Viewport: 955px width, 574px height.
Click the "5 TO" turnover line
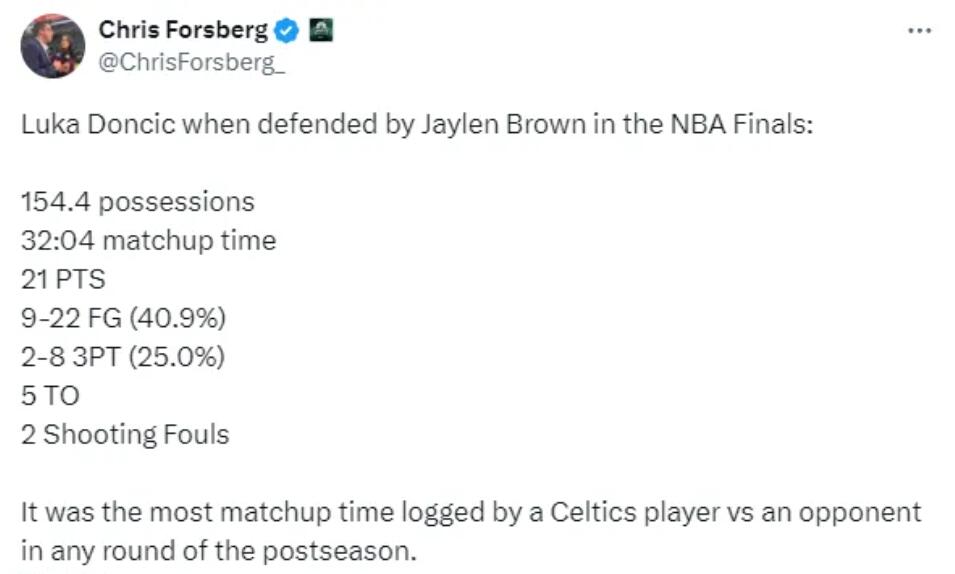coord(50,396)
